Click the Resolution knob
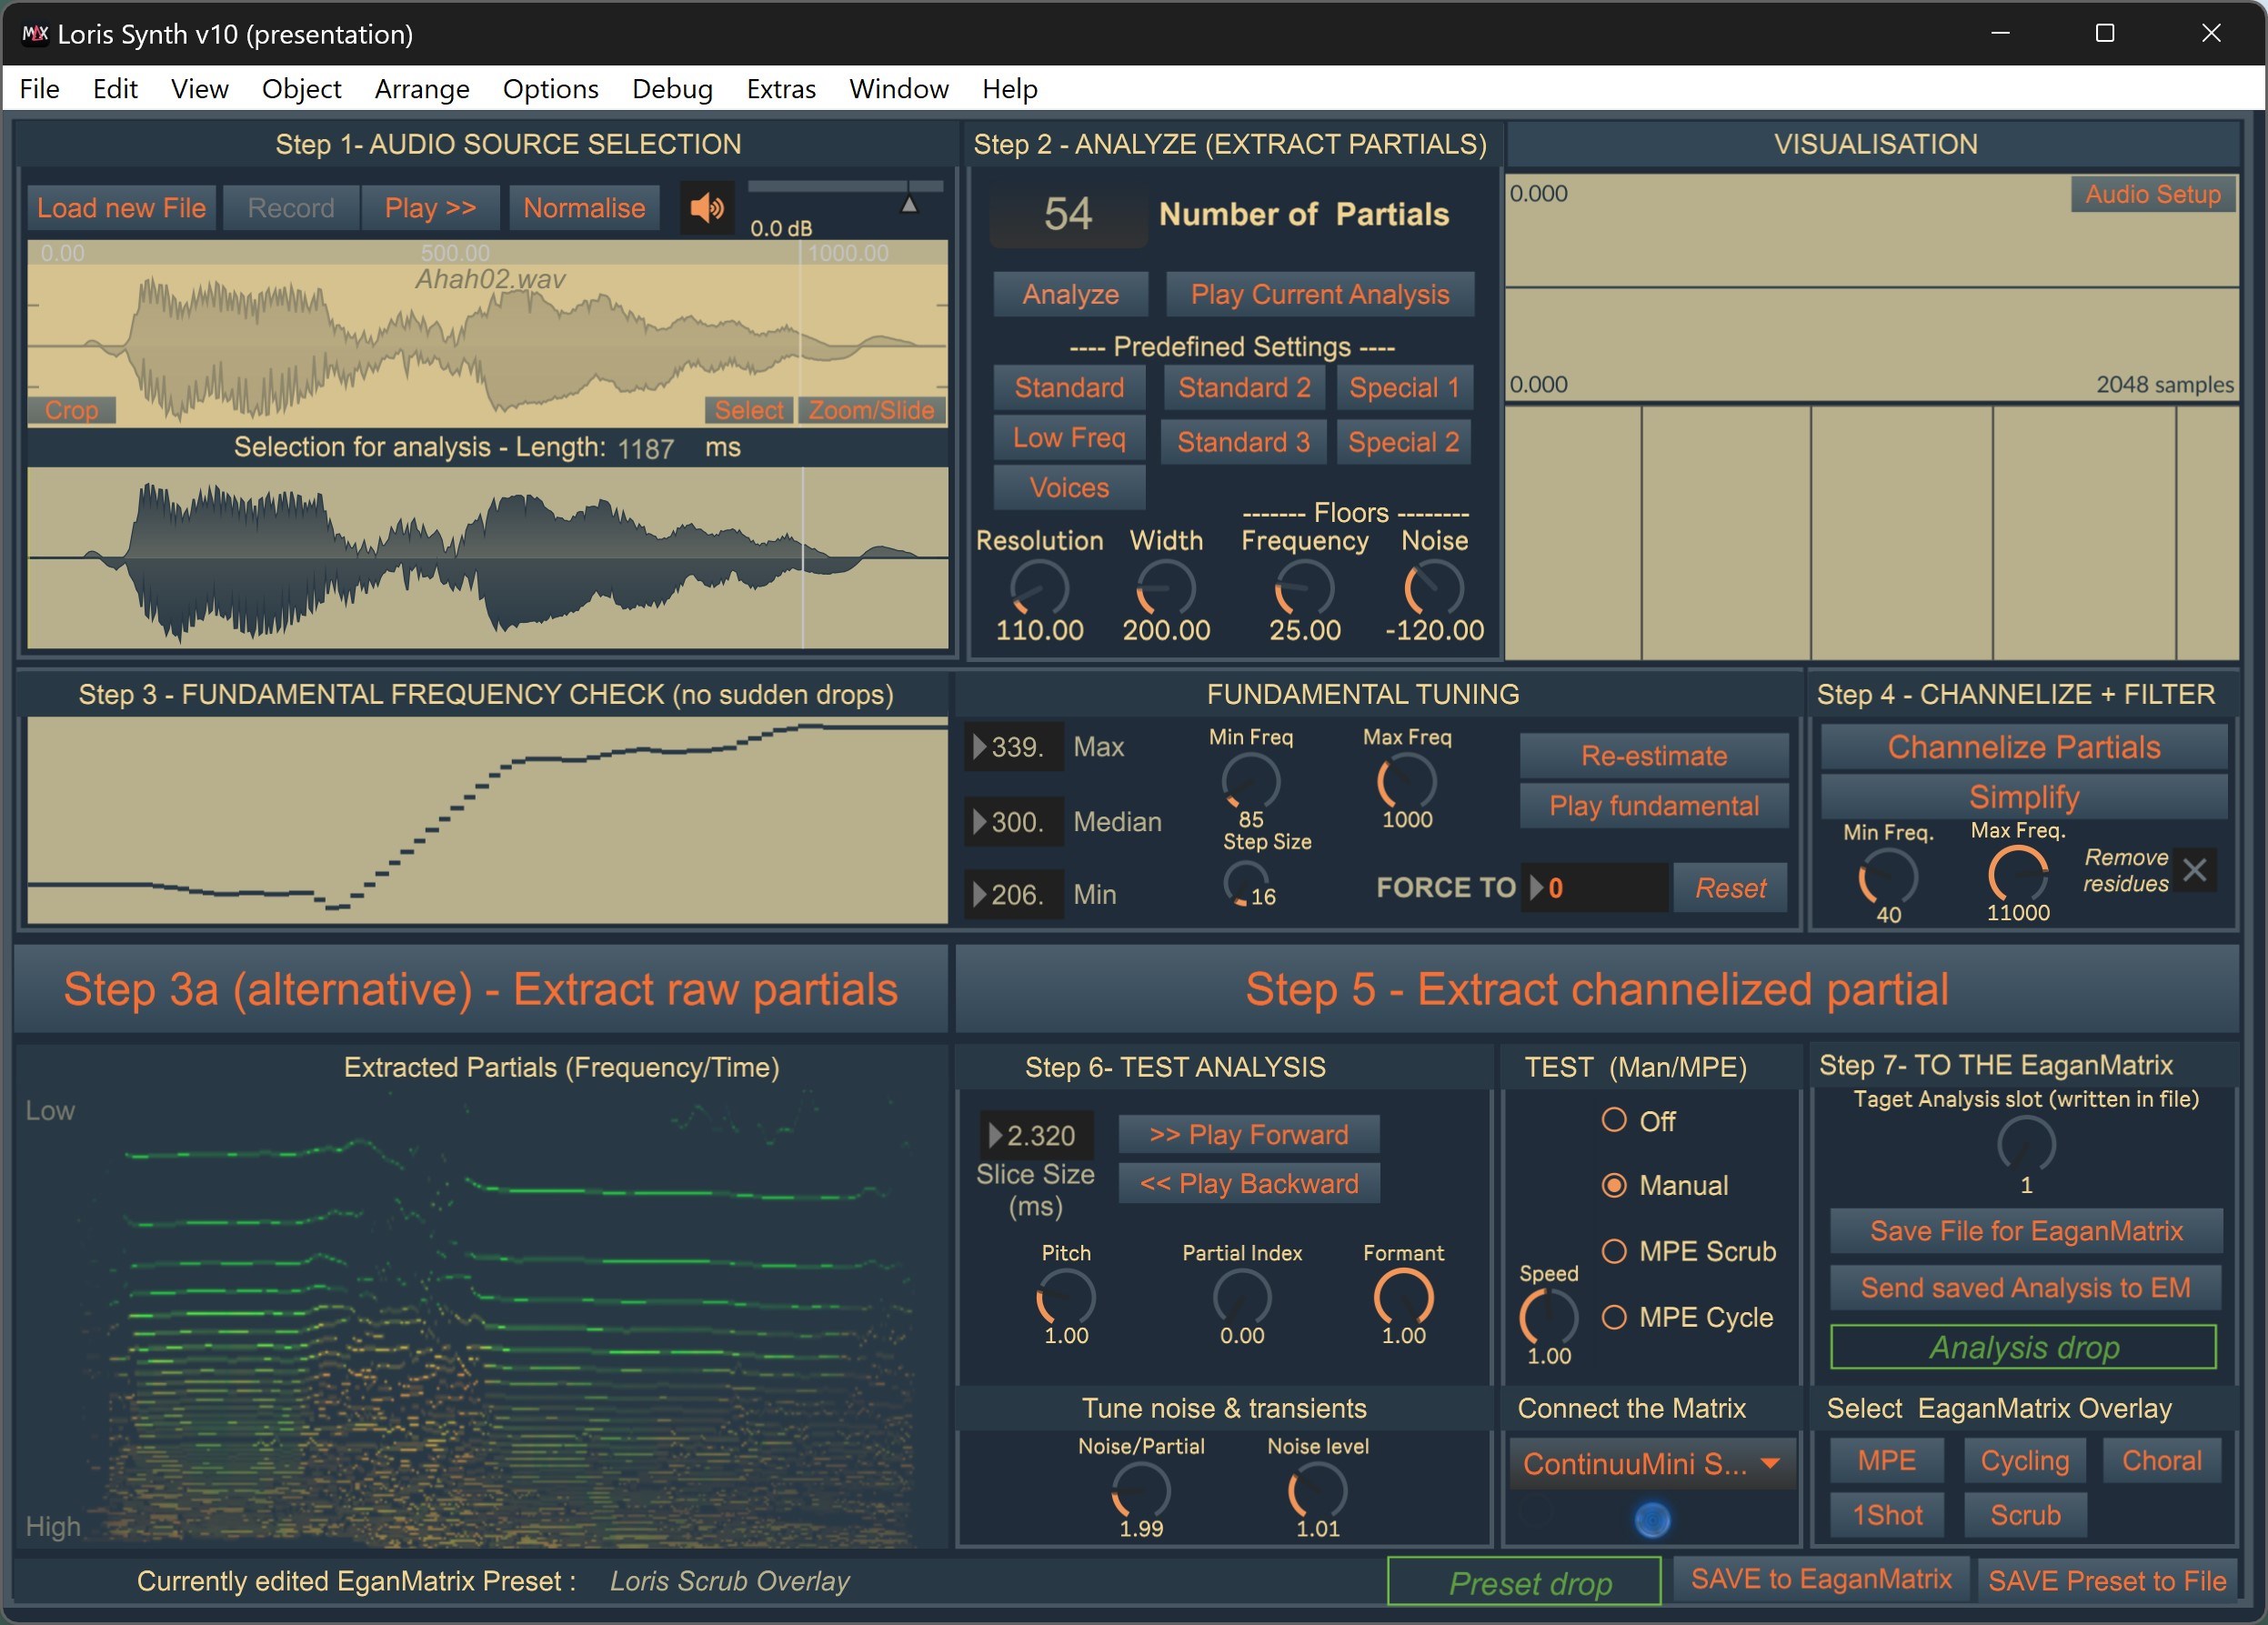This screenshot has width=2268, height=1625. [1039, 588]
